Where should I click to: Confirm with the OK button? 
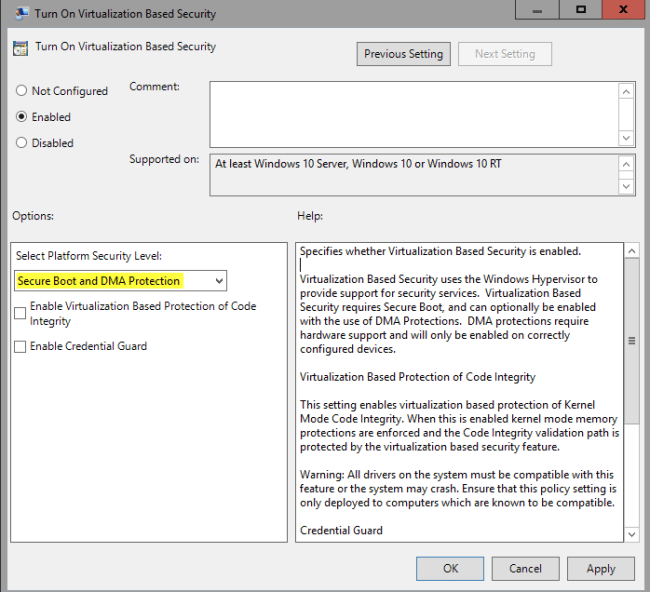450,568
